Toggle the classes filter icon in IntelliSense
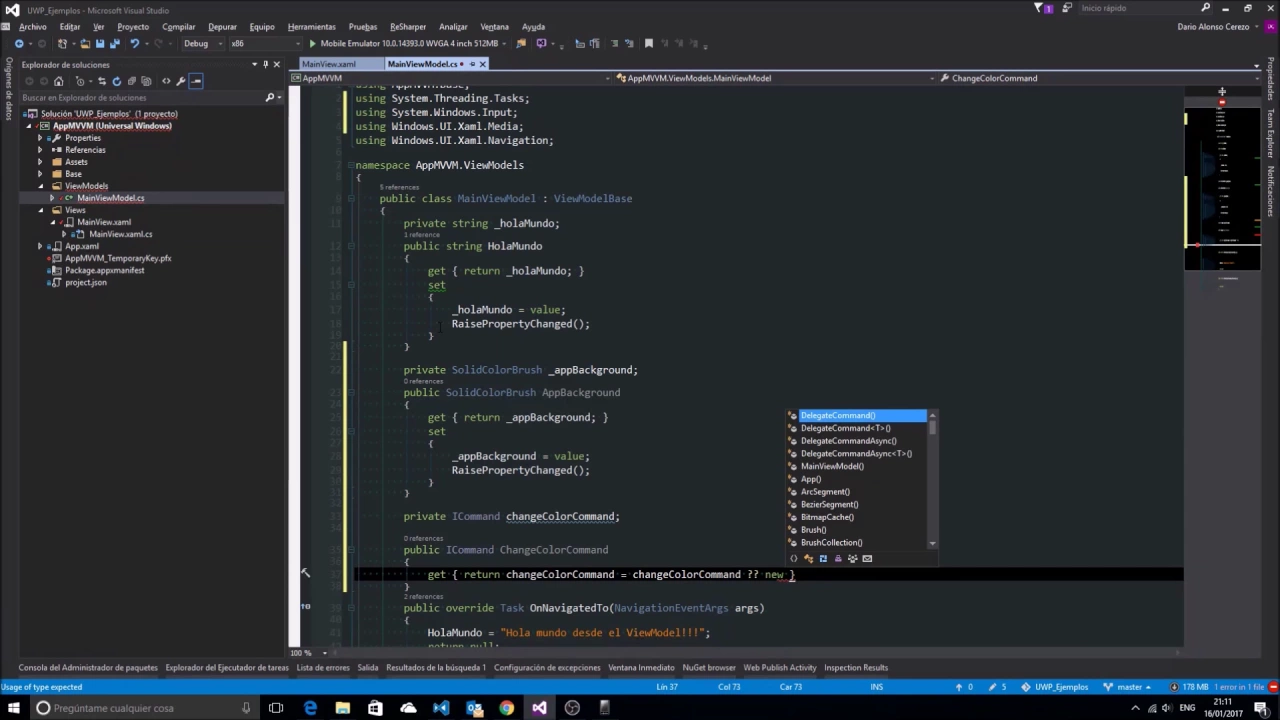This screenshot has width=1280, height=720. pos(808,559)
